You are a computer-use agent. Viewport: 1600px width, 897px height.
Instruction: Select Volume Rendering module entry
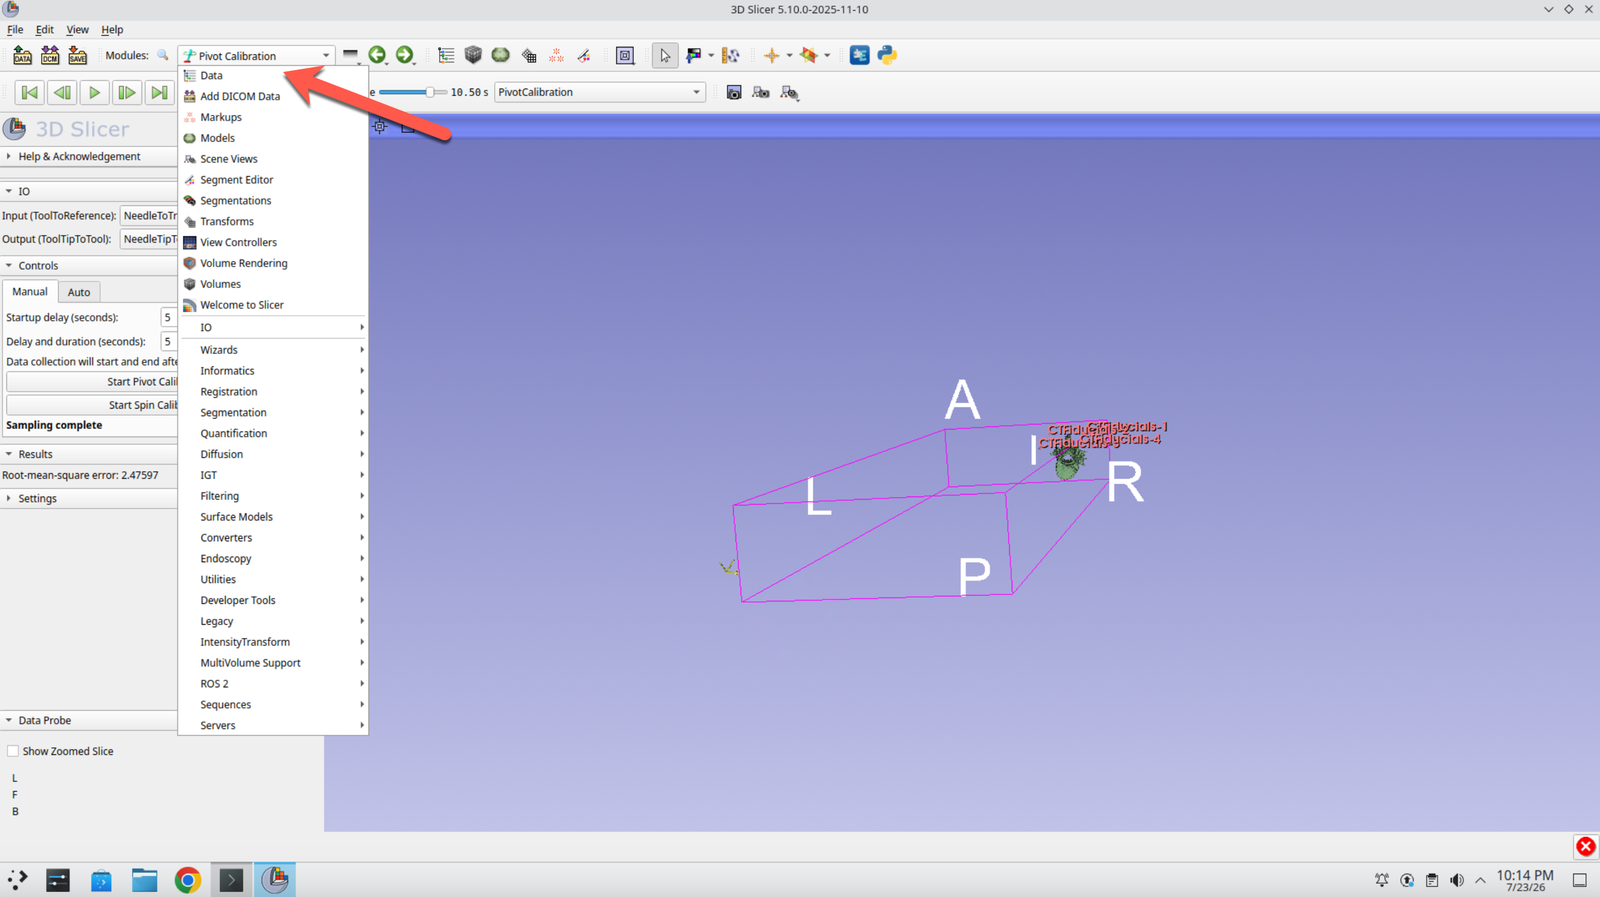tap(273, 263)
